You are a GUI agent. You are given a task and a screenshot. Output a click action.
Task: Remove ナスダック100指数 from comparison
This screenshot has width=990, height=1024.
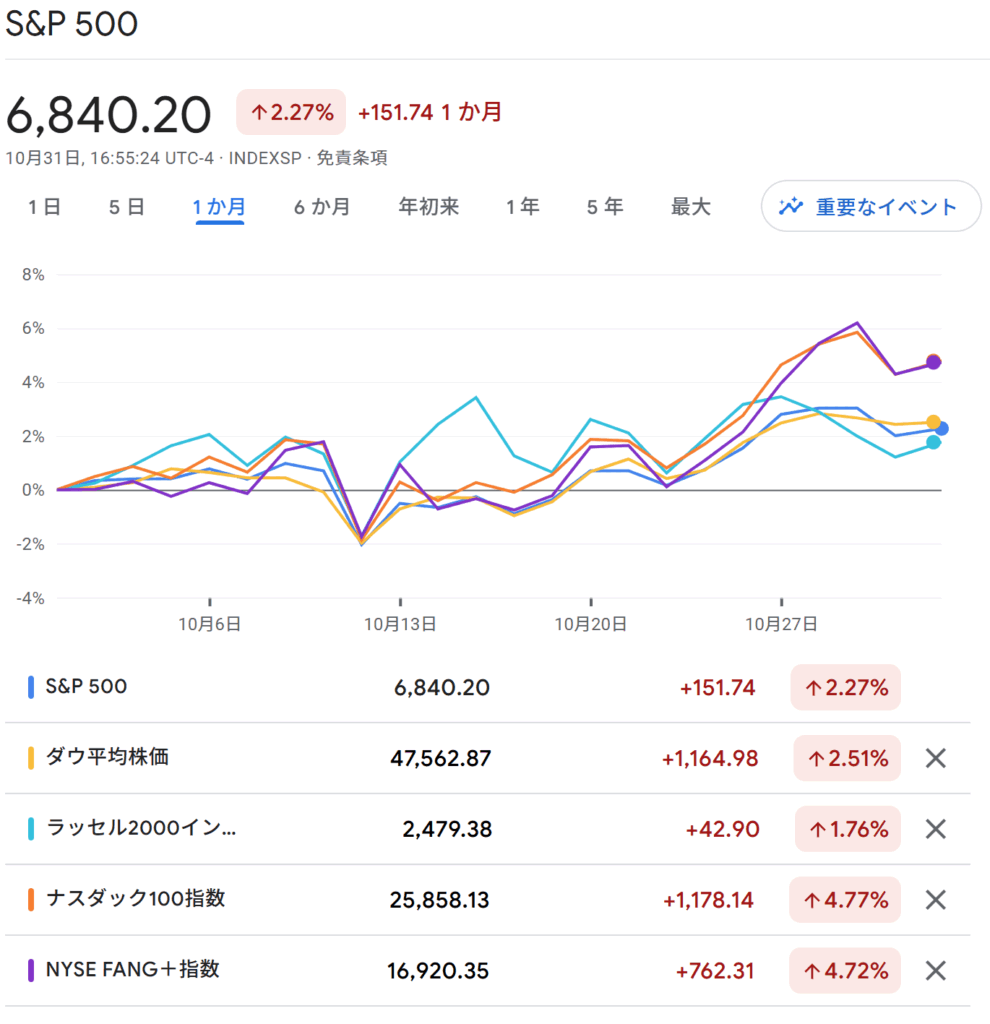(935, 900)
